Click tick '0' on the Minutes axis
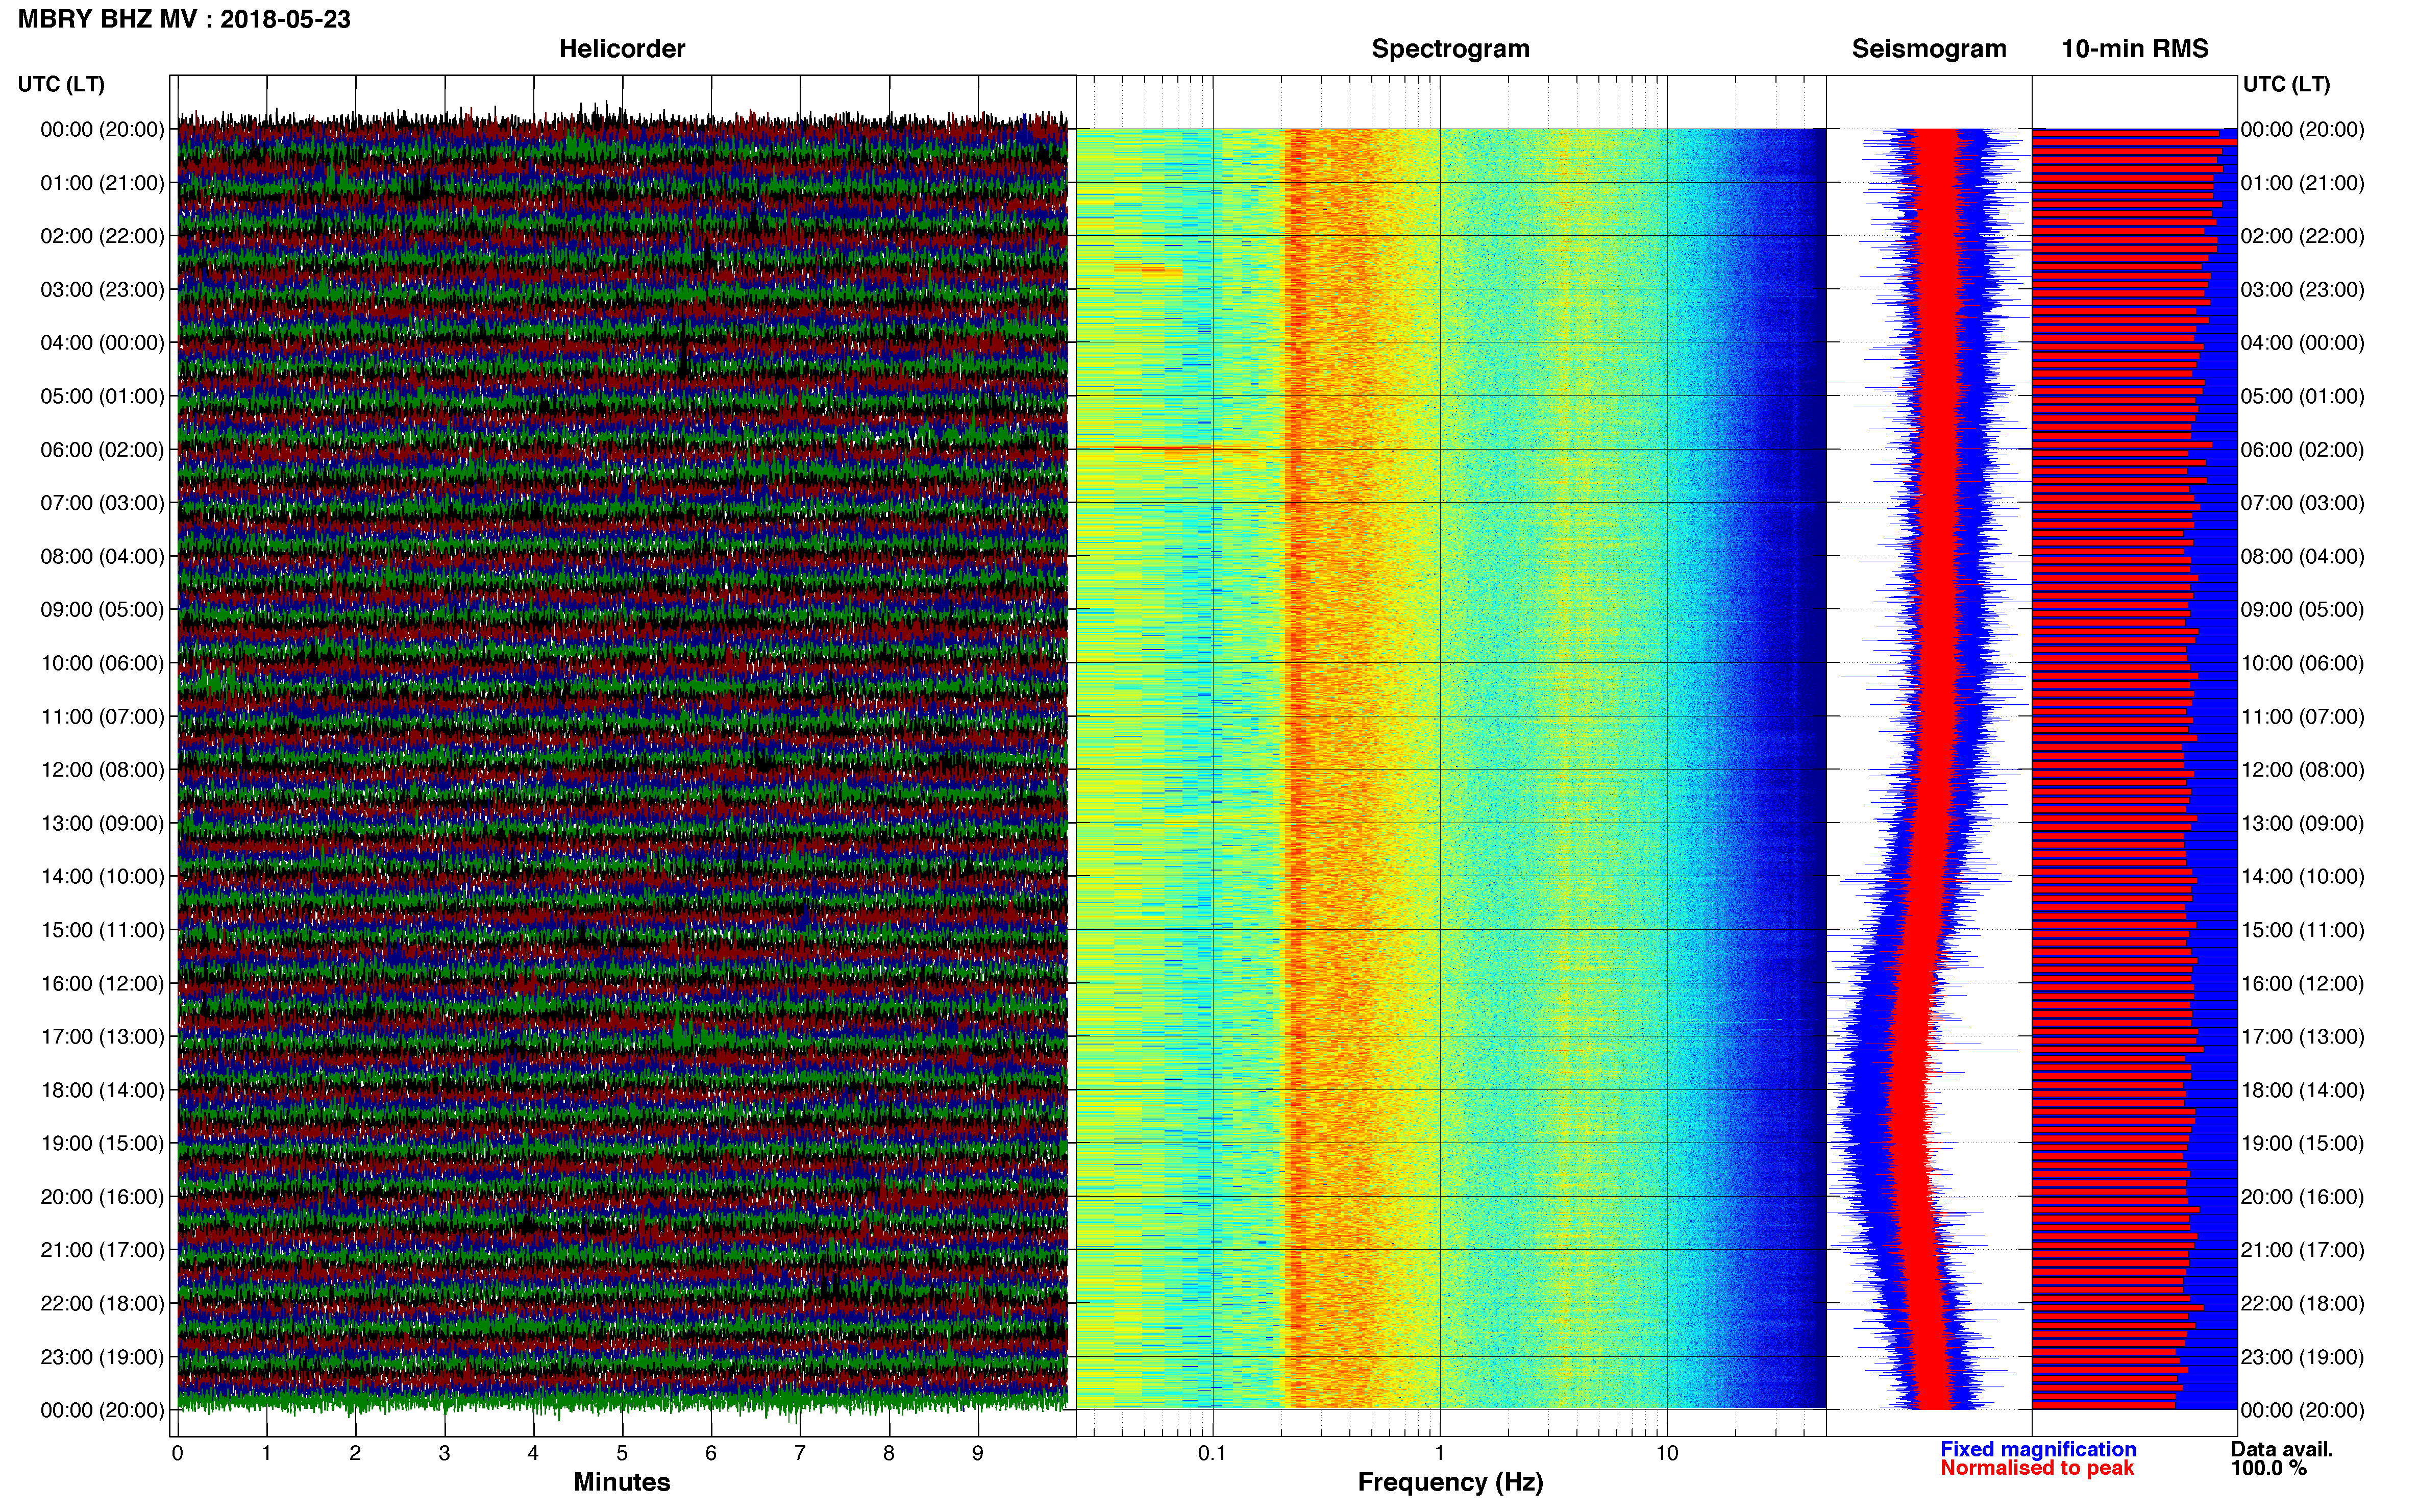 pyautogui.click(x=177, y=1454)
